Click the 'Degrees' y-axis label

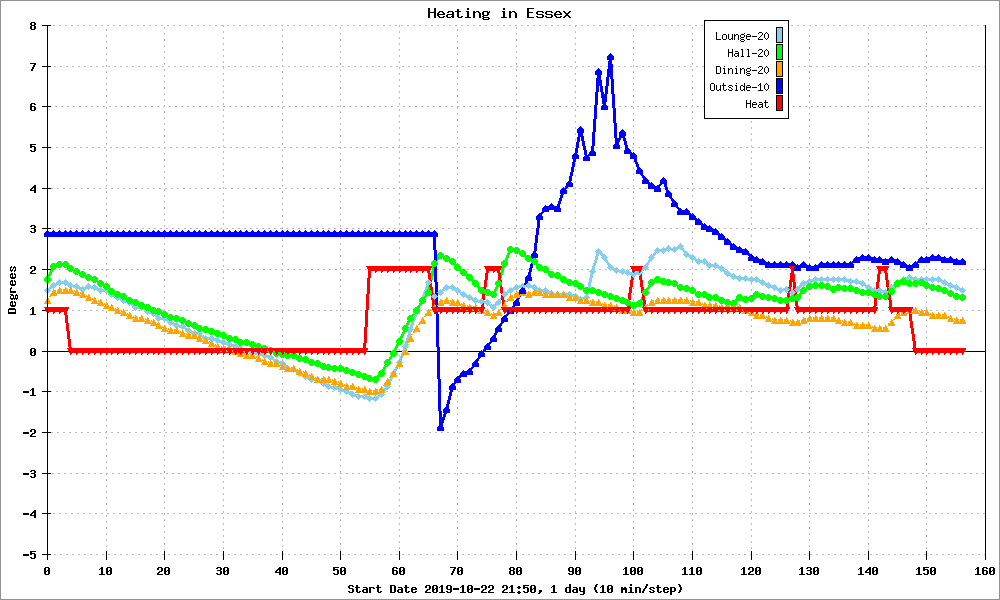[12, 290]
